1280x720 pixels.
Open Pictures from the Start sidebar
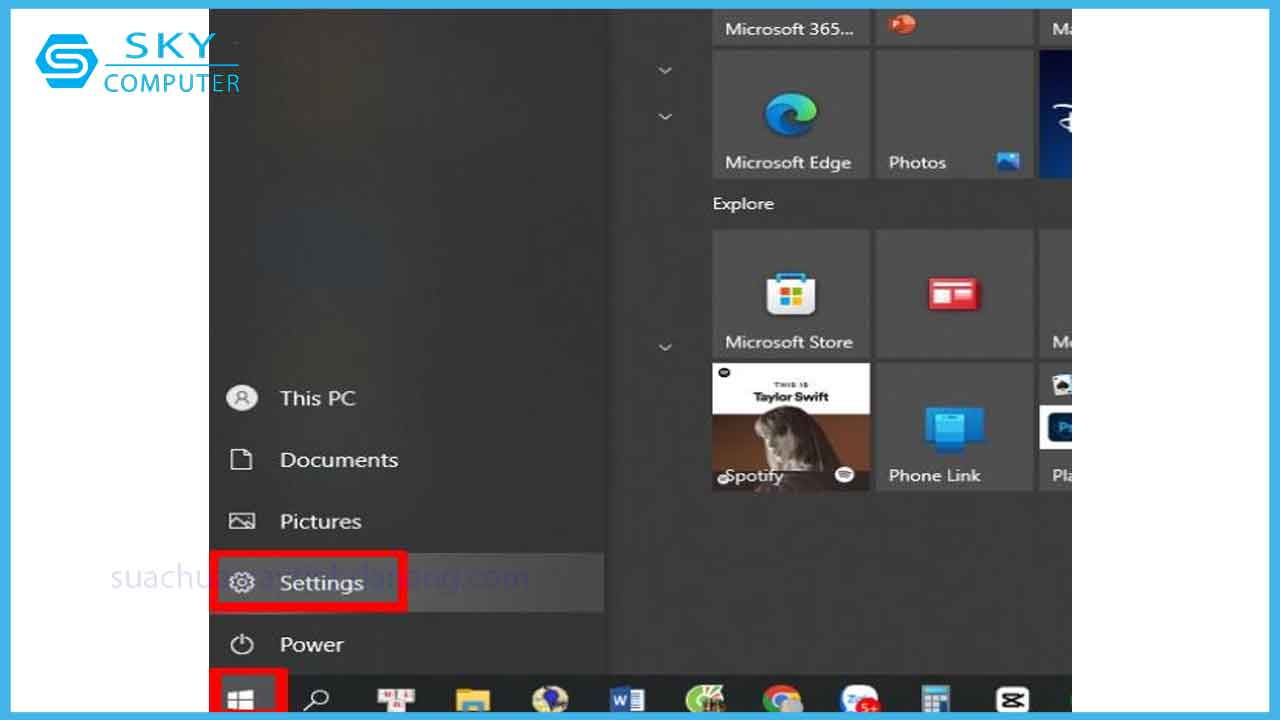click(320, 521)
